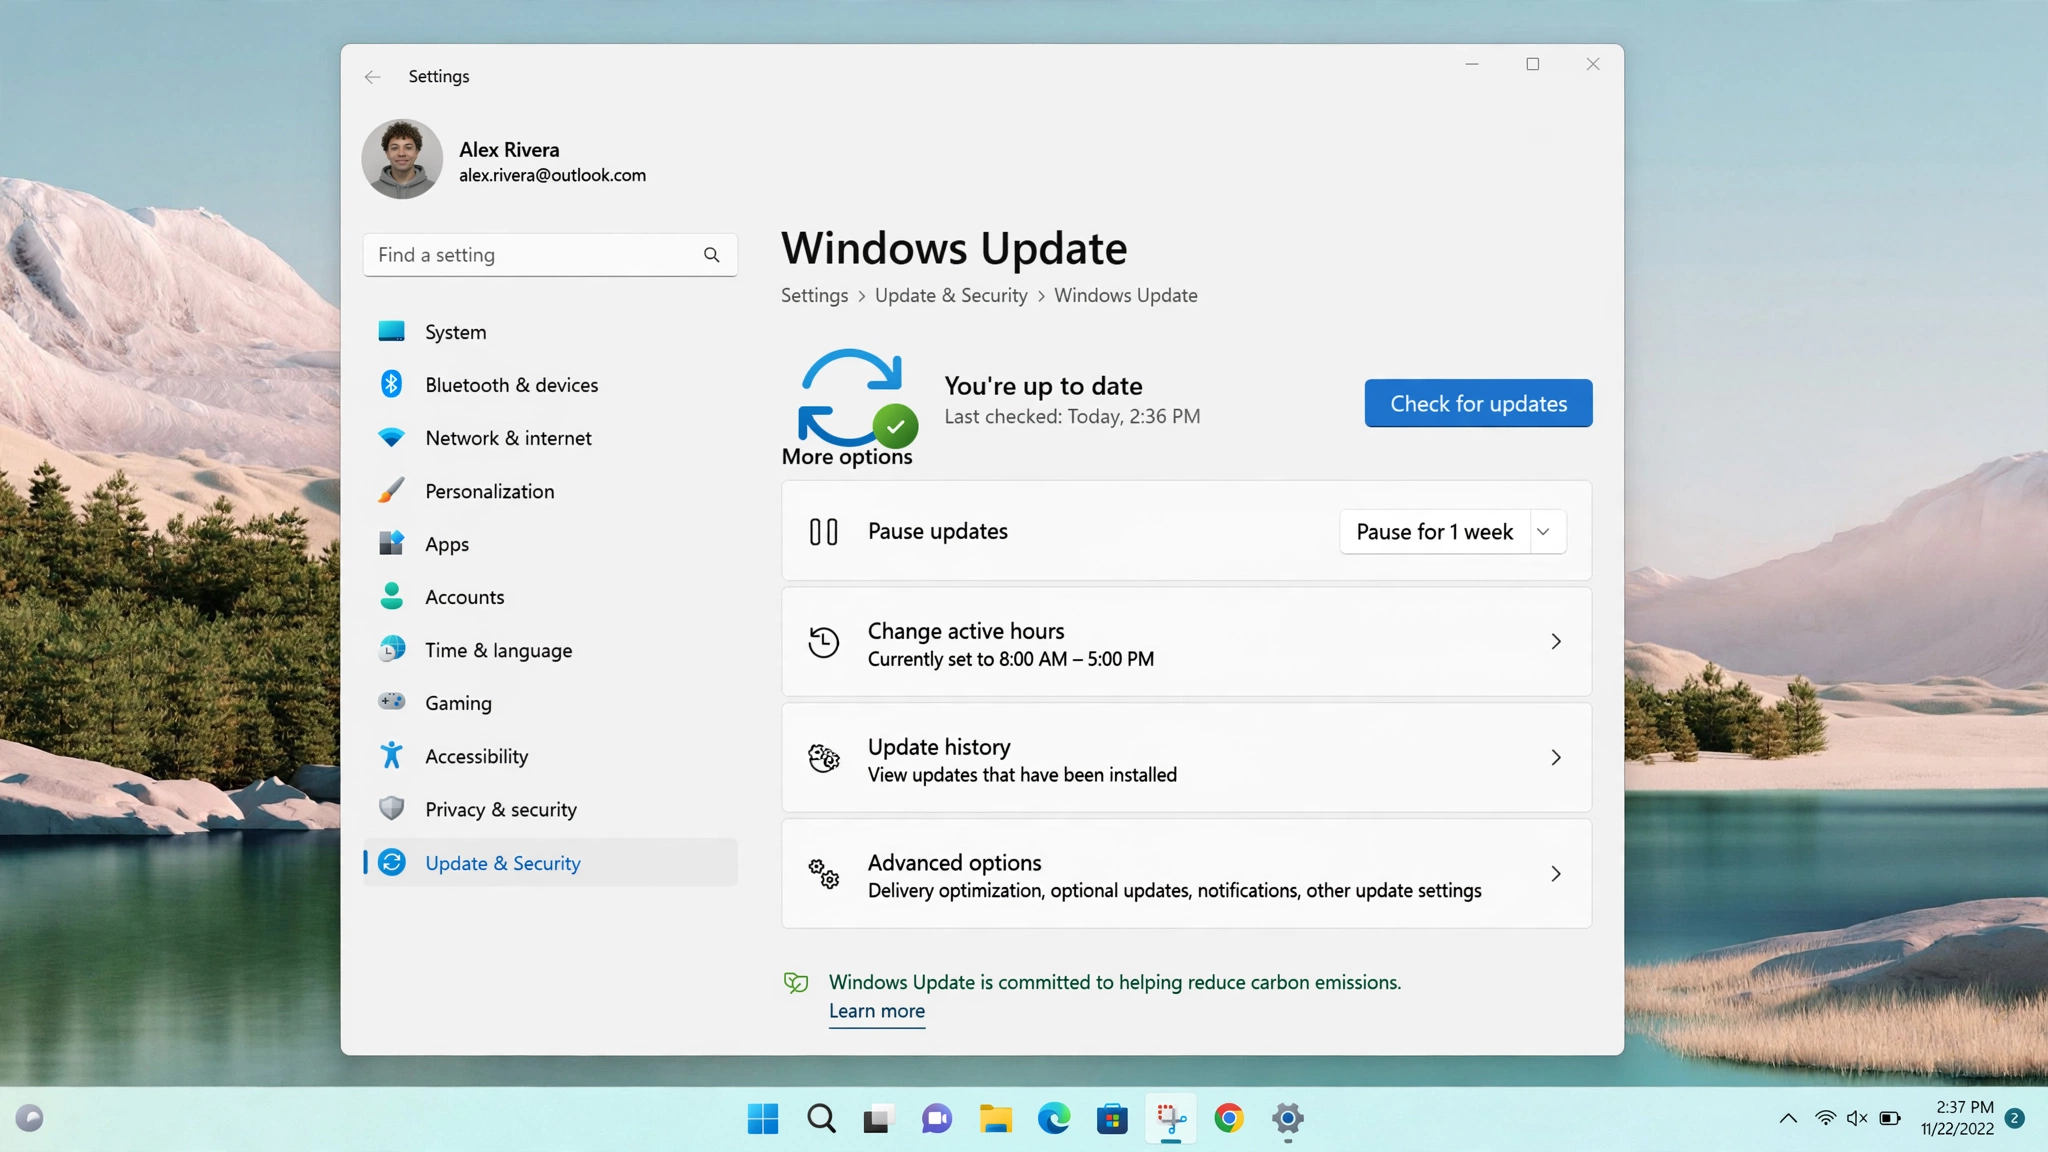Click the Accessibility figure icon

tap(392, 755)
